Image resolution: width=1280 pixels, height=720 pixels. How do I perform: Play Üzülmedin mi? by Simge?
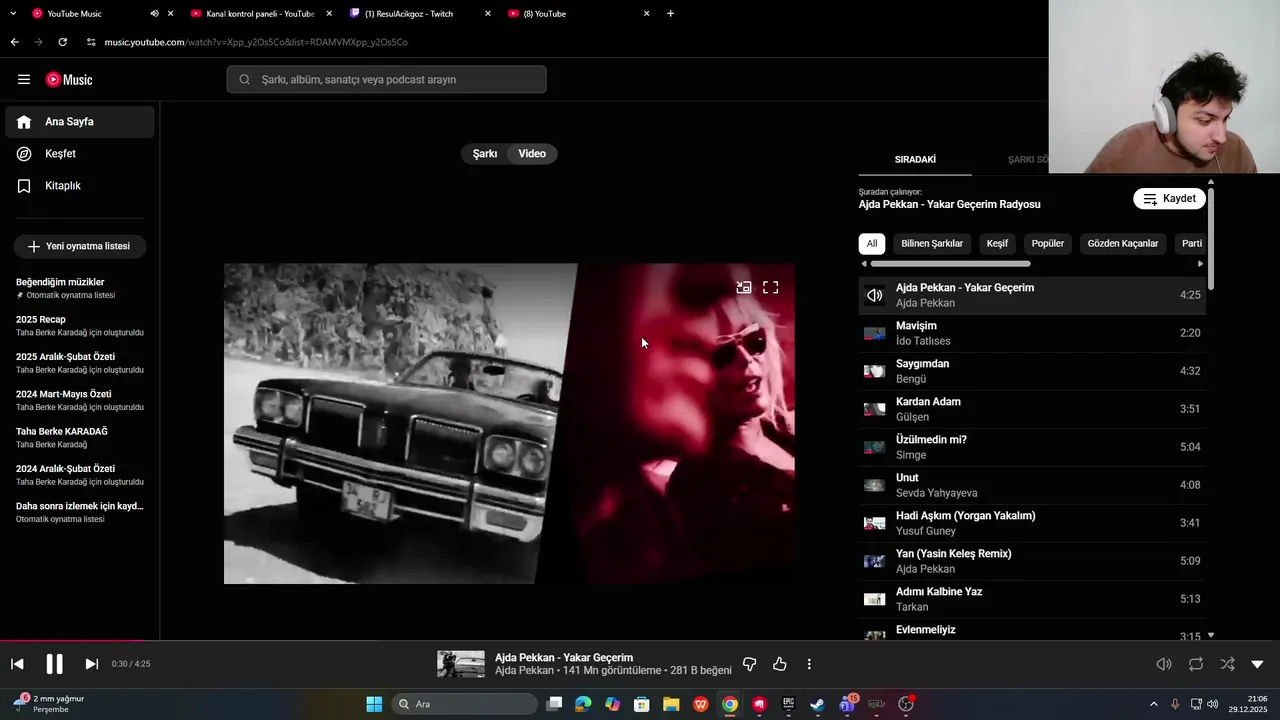(1032, 447)
